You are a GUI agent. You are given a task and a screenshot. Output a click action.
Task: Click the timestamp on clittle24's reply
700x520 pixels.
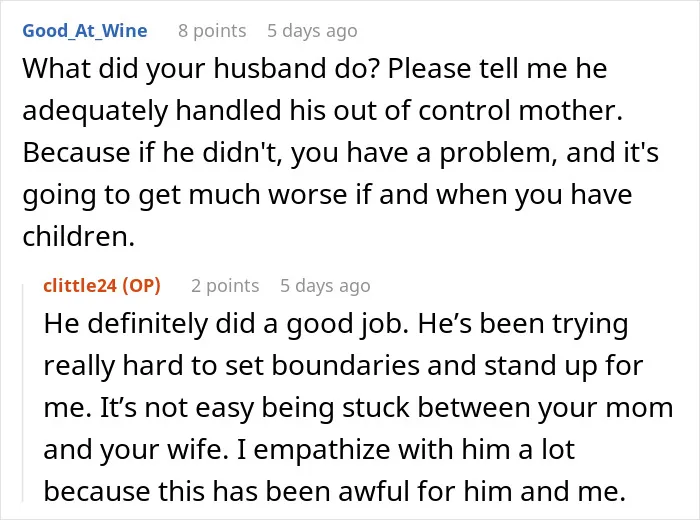(x=325, y=286)
